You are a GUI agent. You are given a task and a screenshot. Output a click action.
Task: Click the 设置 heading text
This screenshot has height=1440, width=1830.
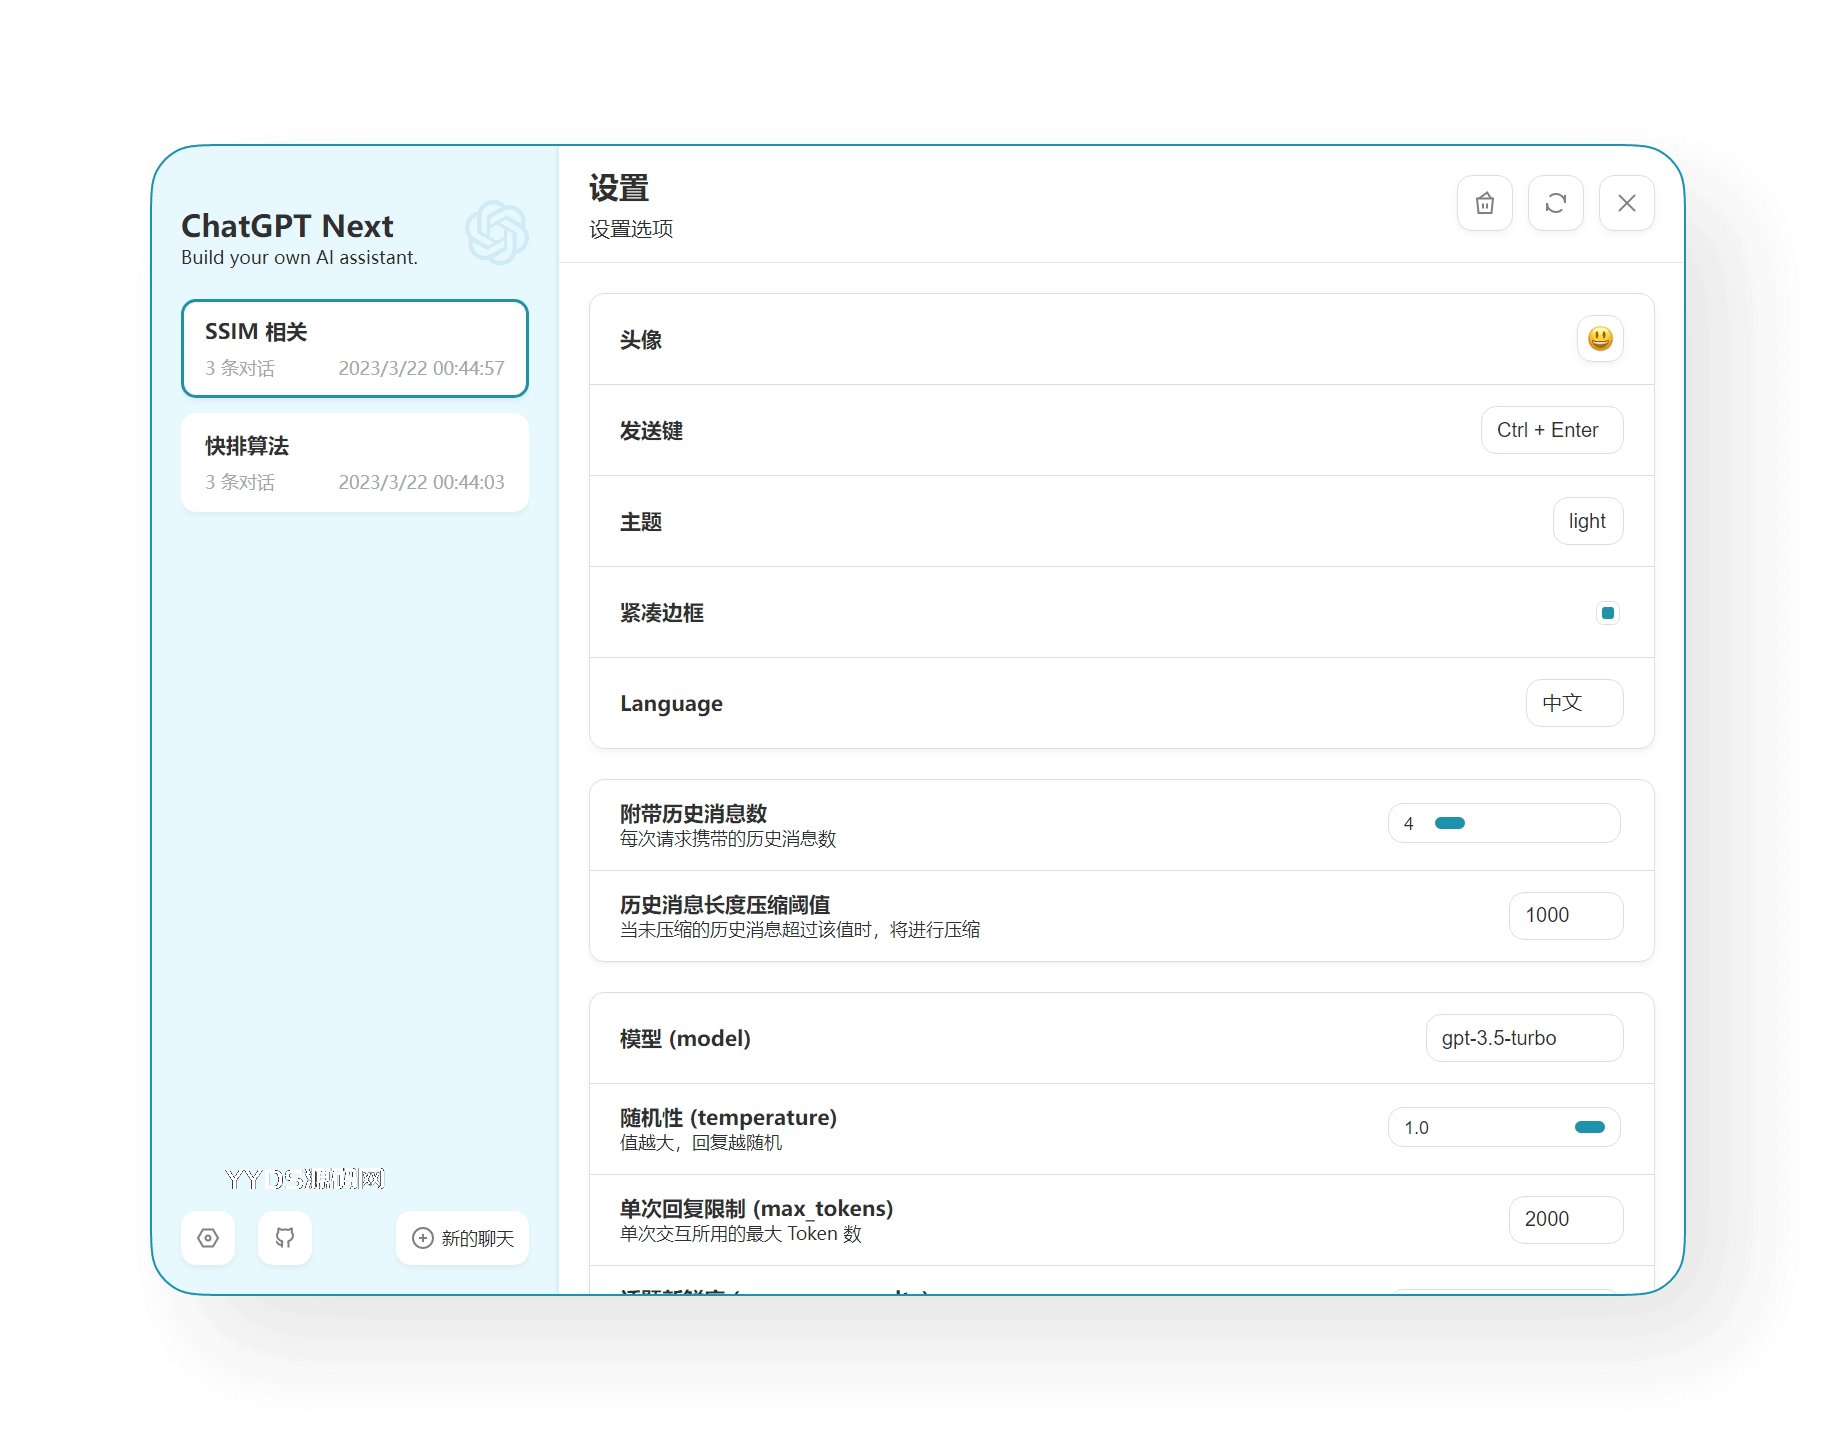[619, 188]
